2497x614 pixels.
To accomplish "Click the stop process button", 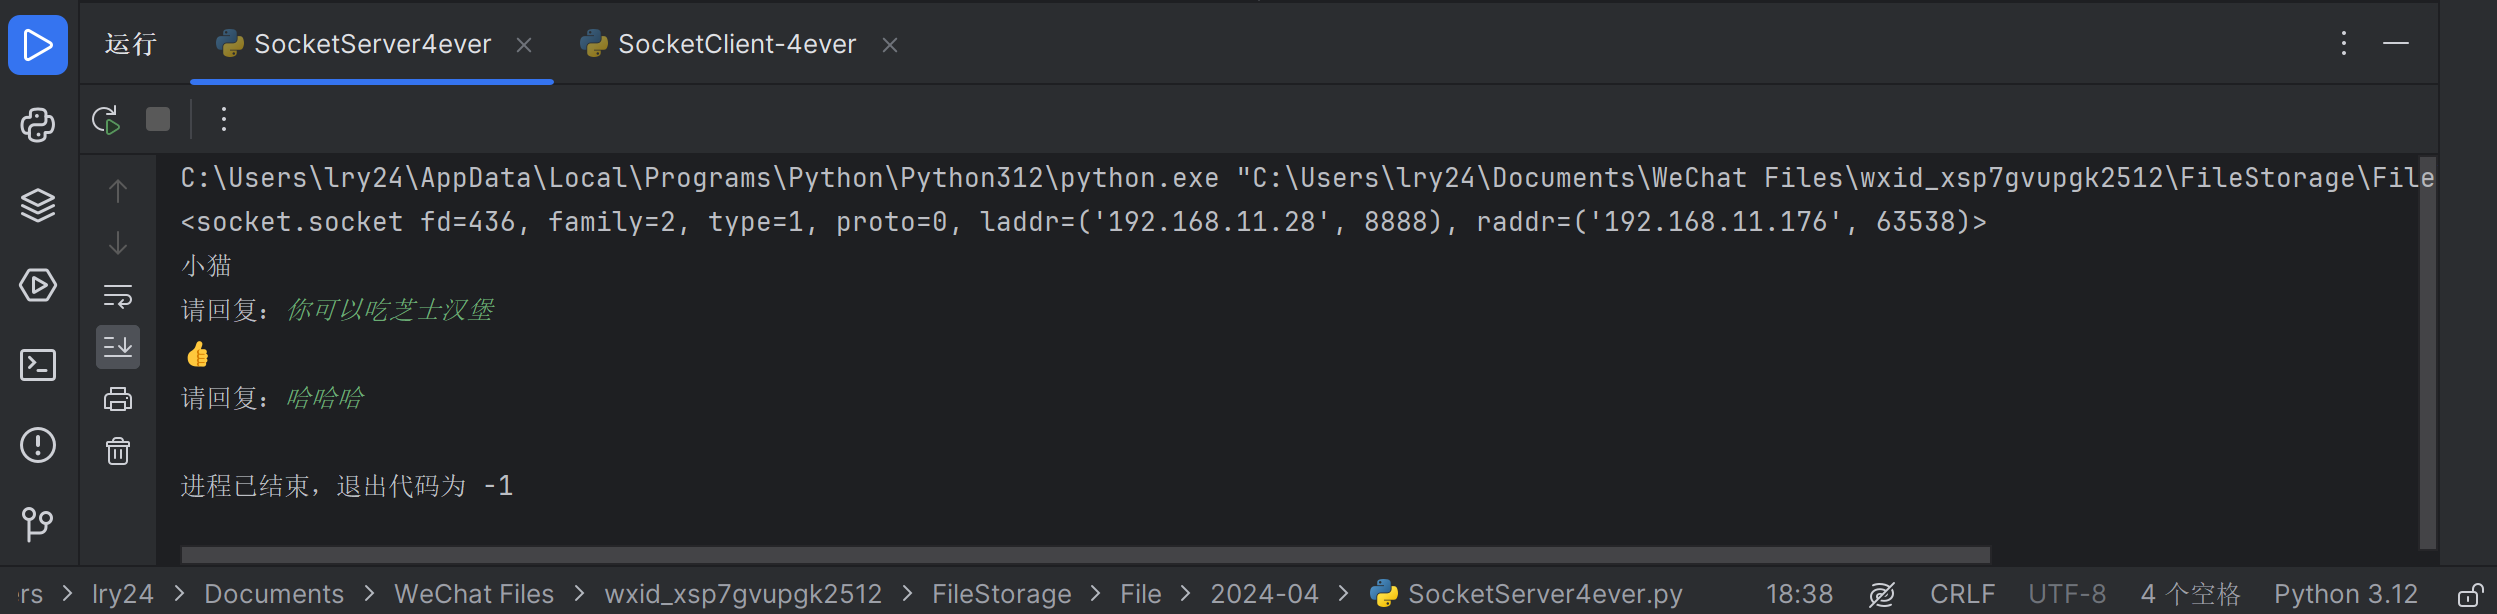I will tap(158, 120).
